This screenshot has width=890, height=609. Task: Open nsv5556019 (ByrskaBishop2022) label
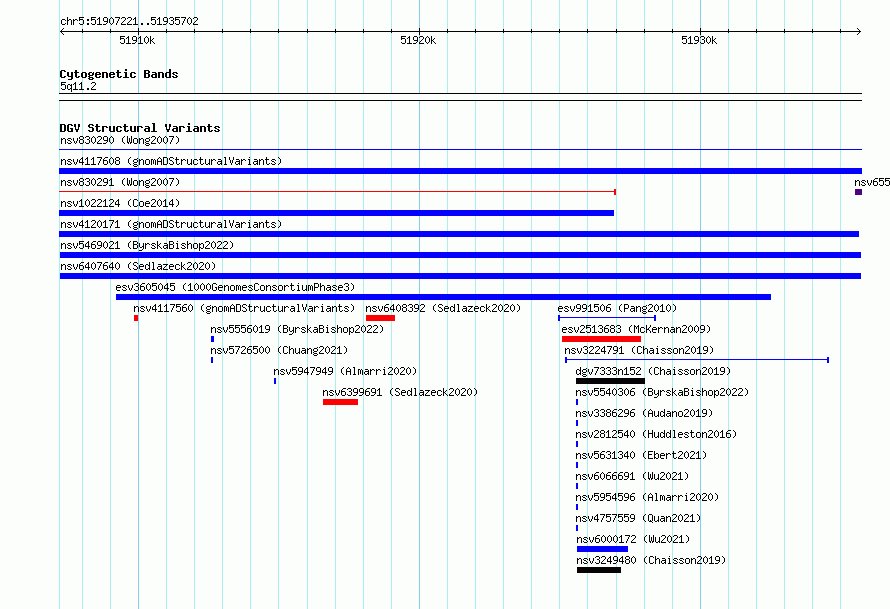pos(297,329)
